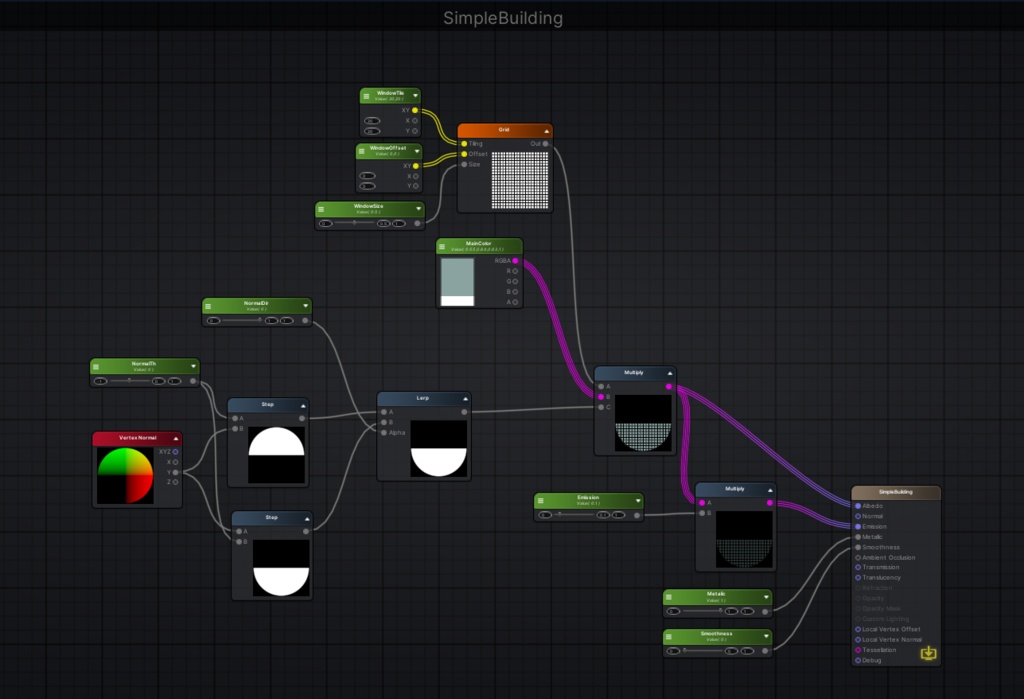Collapse the Grid node using its header arrow
1024x699 pixels.
point(547,131)
